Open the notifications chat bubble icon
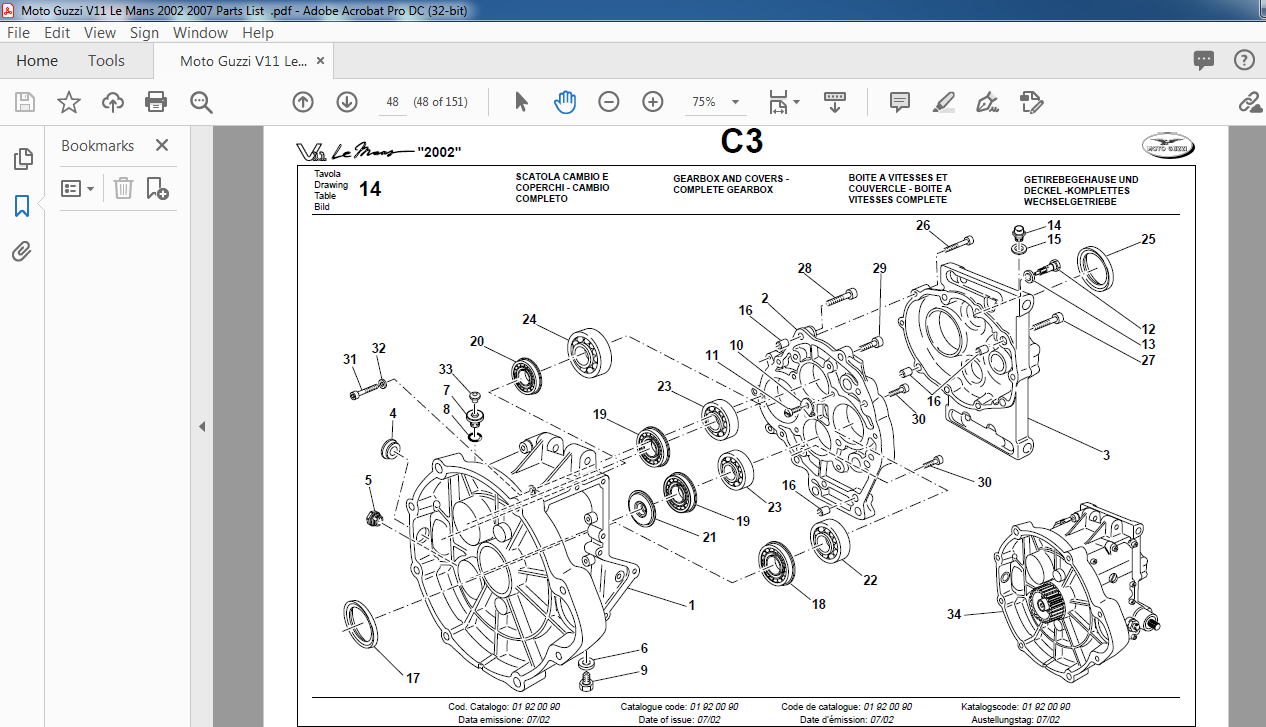 click(1204, 60)
